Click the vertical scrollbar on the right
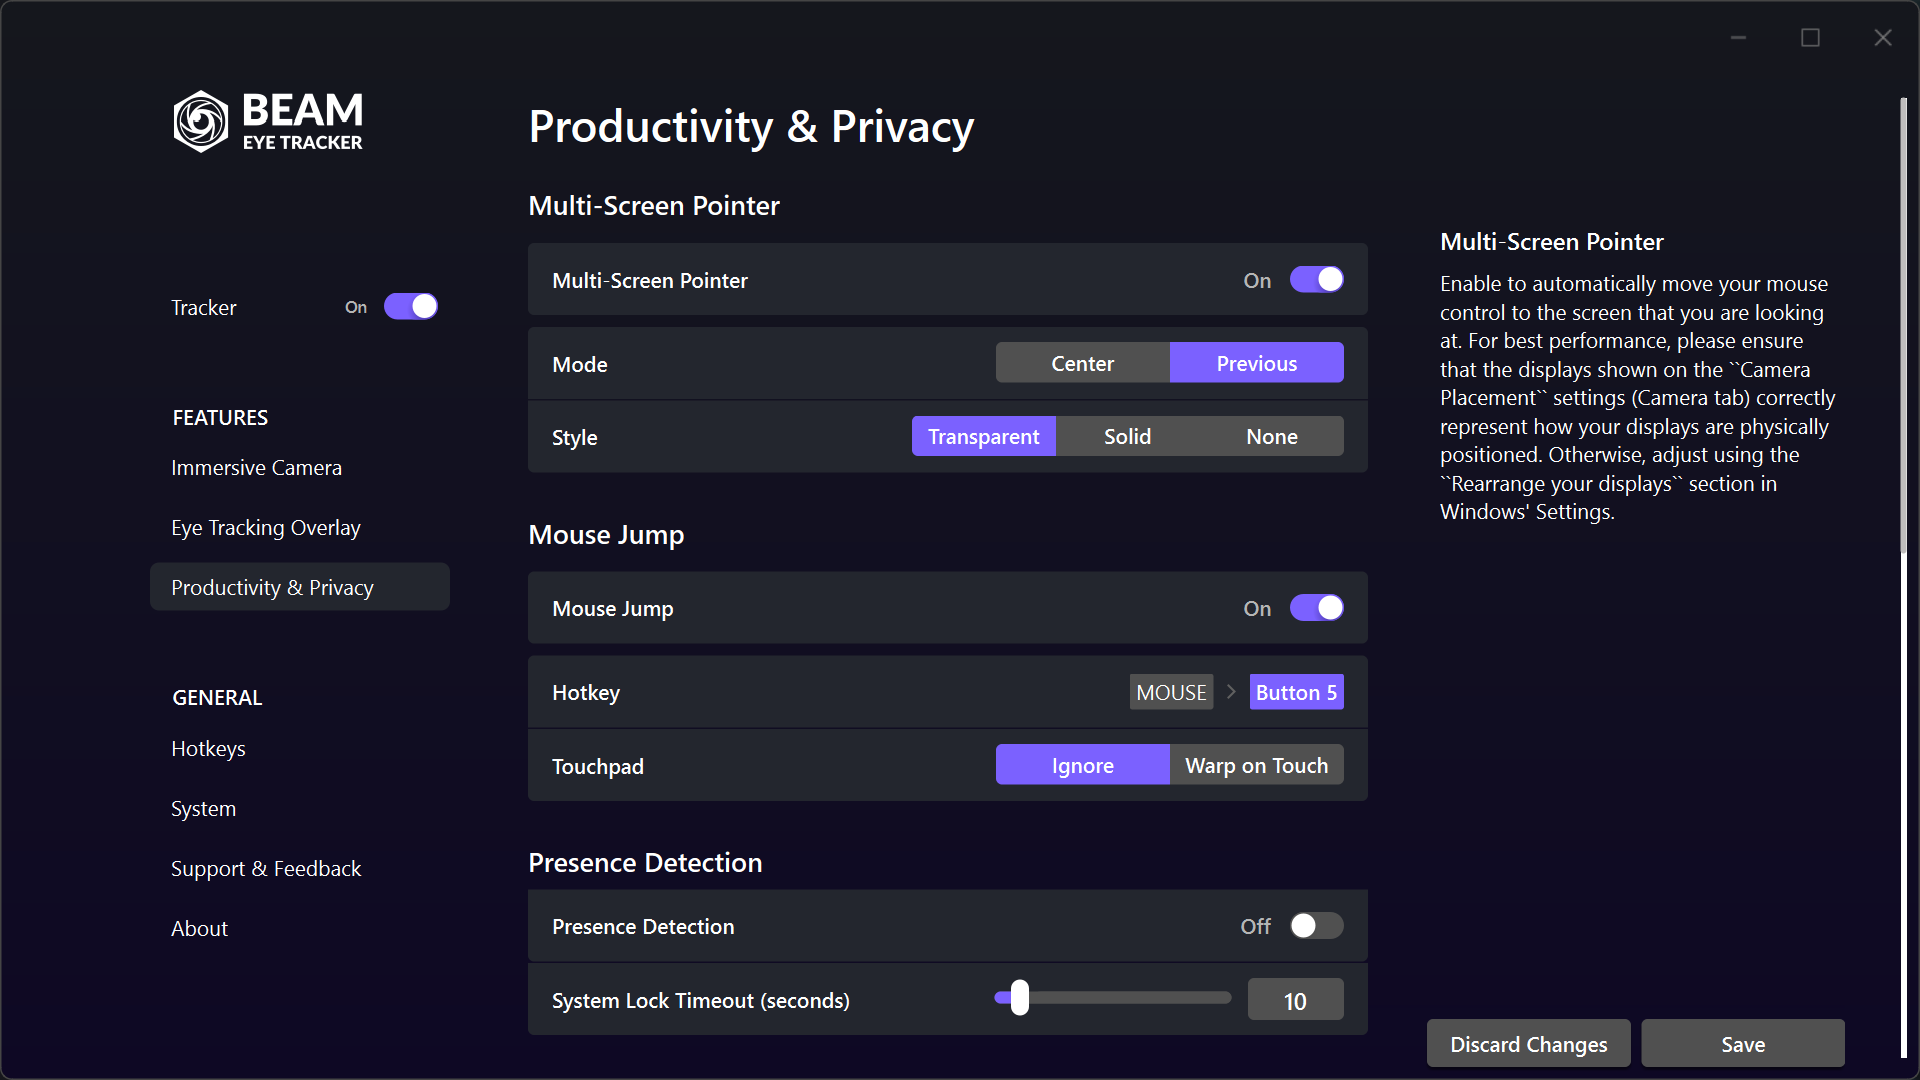 (x=1903, y=325)
